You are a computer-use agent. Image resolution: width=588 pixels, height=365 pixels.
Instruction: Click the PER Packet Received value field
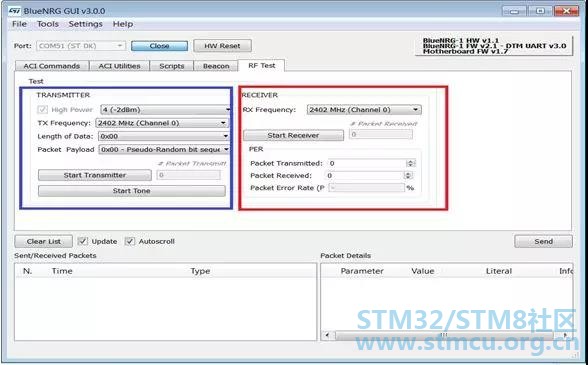(x=364, y=175)
